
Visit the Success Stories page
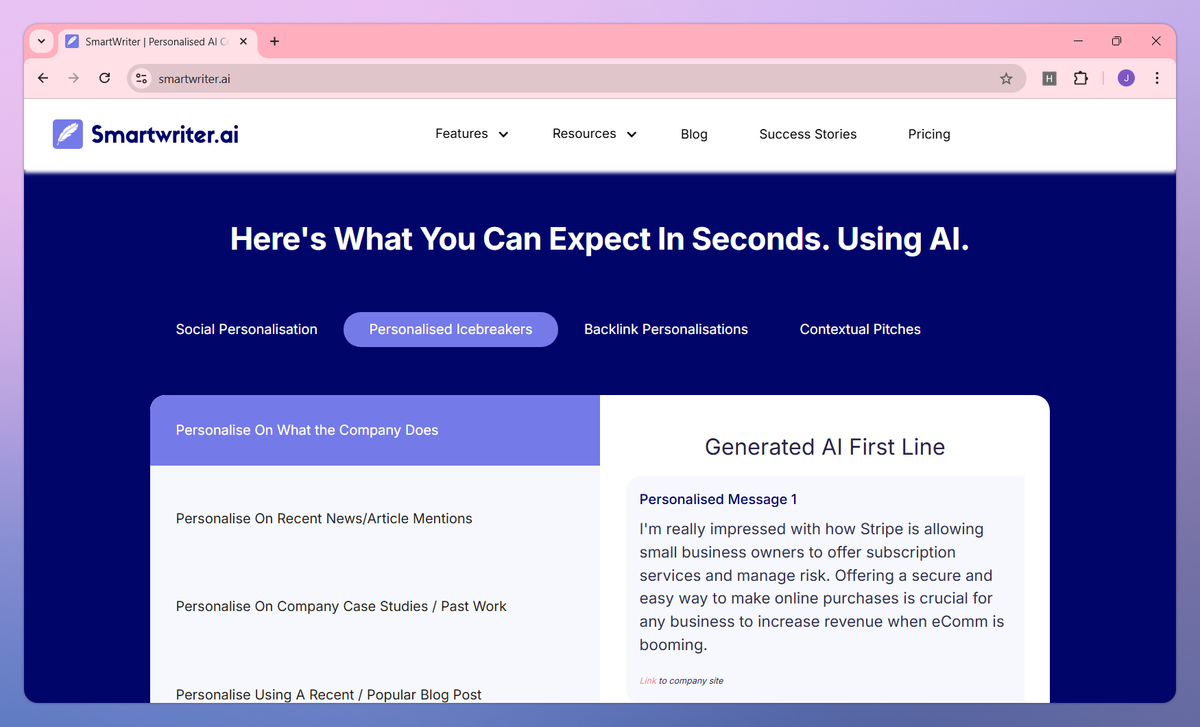click(x=808, y=133)
